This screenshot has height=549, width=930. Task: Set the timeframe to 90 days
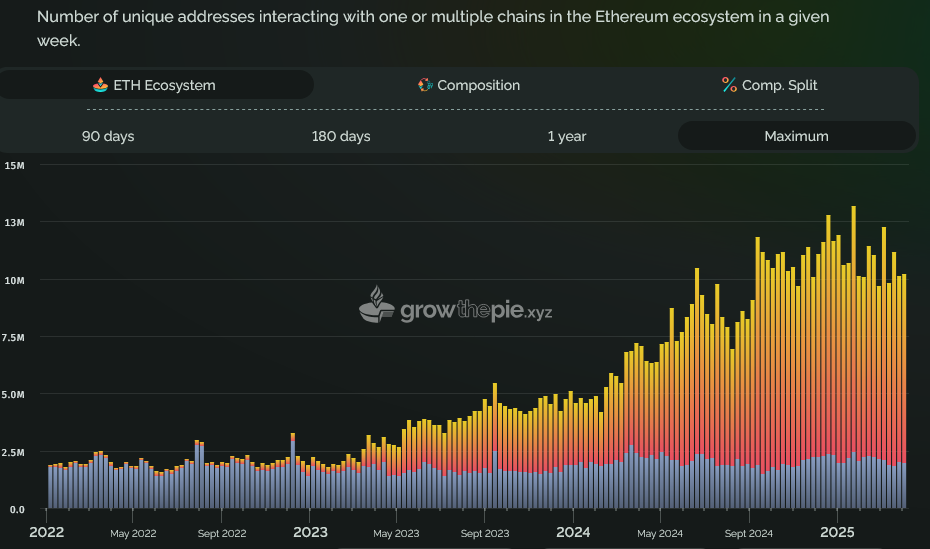tap(108, 136)
